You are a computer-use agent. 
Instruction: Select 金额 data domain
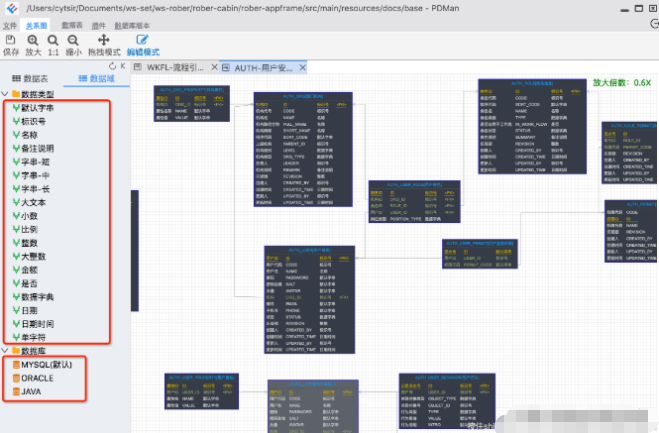tap(25, 270)
